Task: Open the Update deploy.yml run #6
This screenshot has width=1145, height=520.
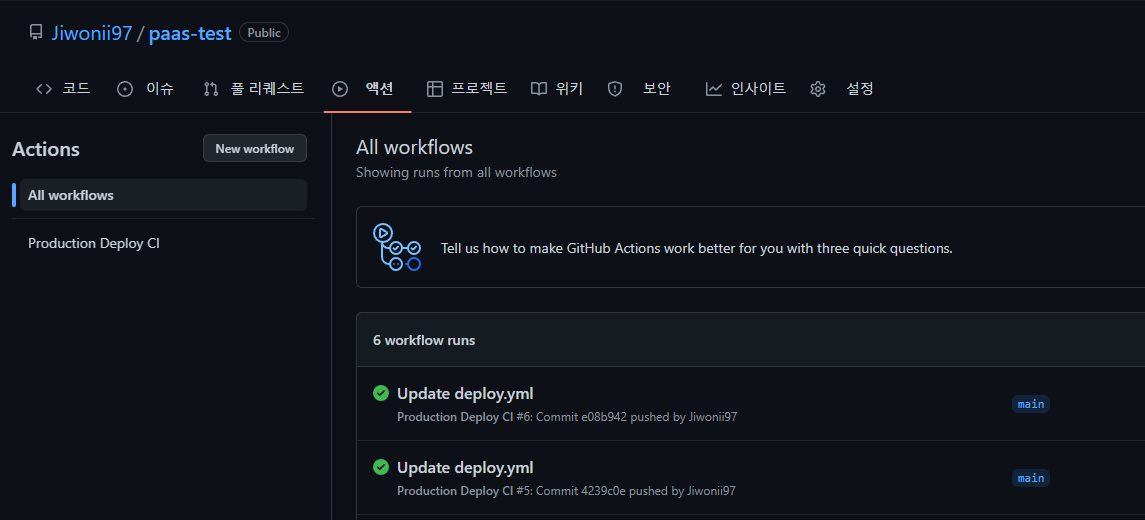Action: click(x=465, y=394)
